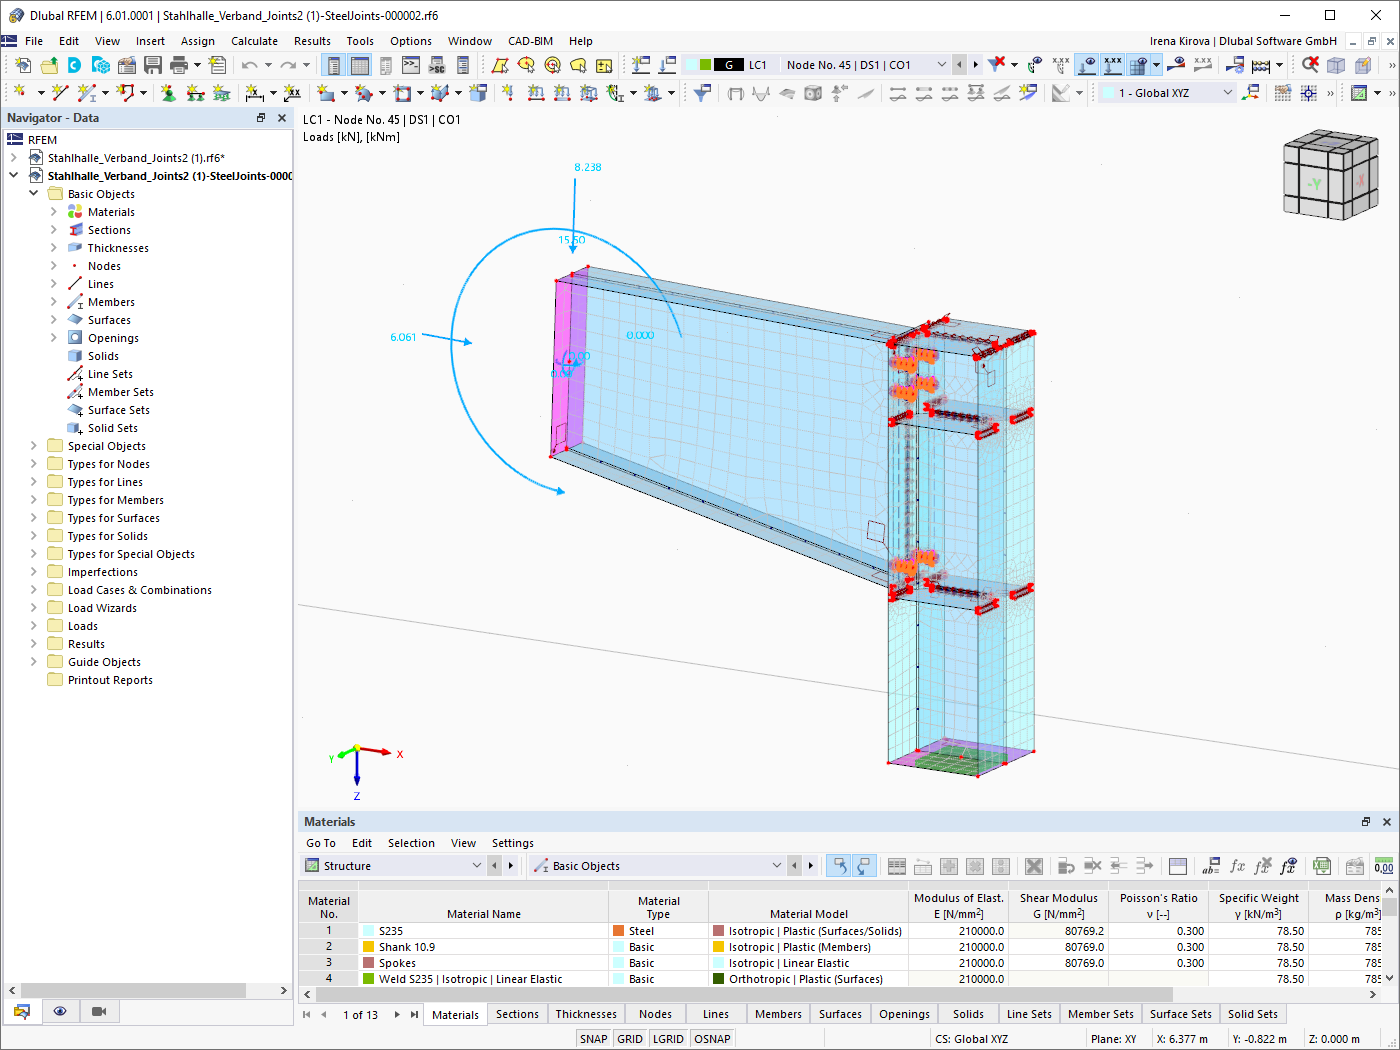Select the Printout Reports tree item

point(110,680)
